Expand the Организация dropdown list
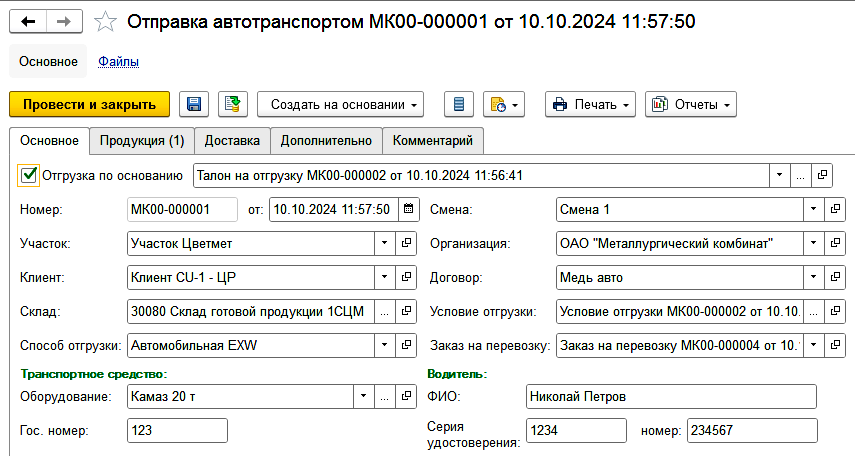Screen dimensions: 855x456 pos(812,243)
